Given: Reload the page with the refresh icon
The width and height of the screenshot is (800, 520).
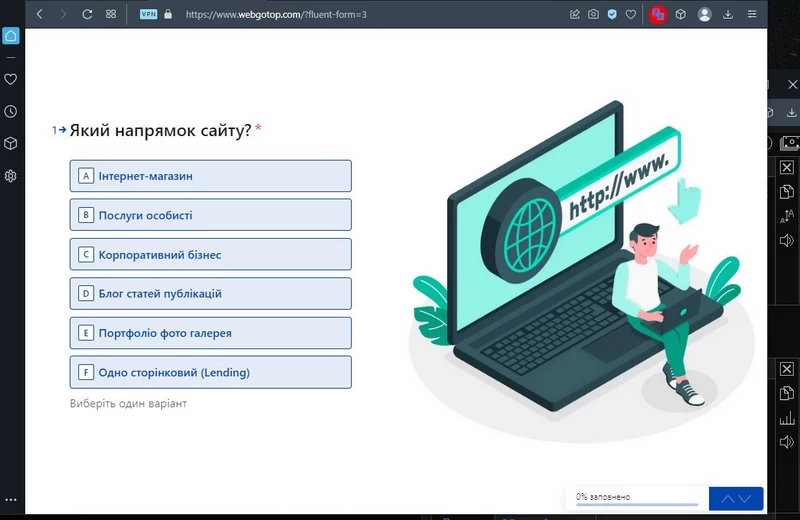Looking at the screenshot, I should coord(87,14).
